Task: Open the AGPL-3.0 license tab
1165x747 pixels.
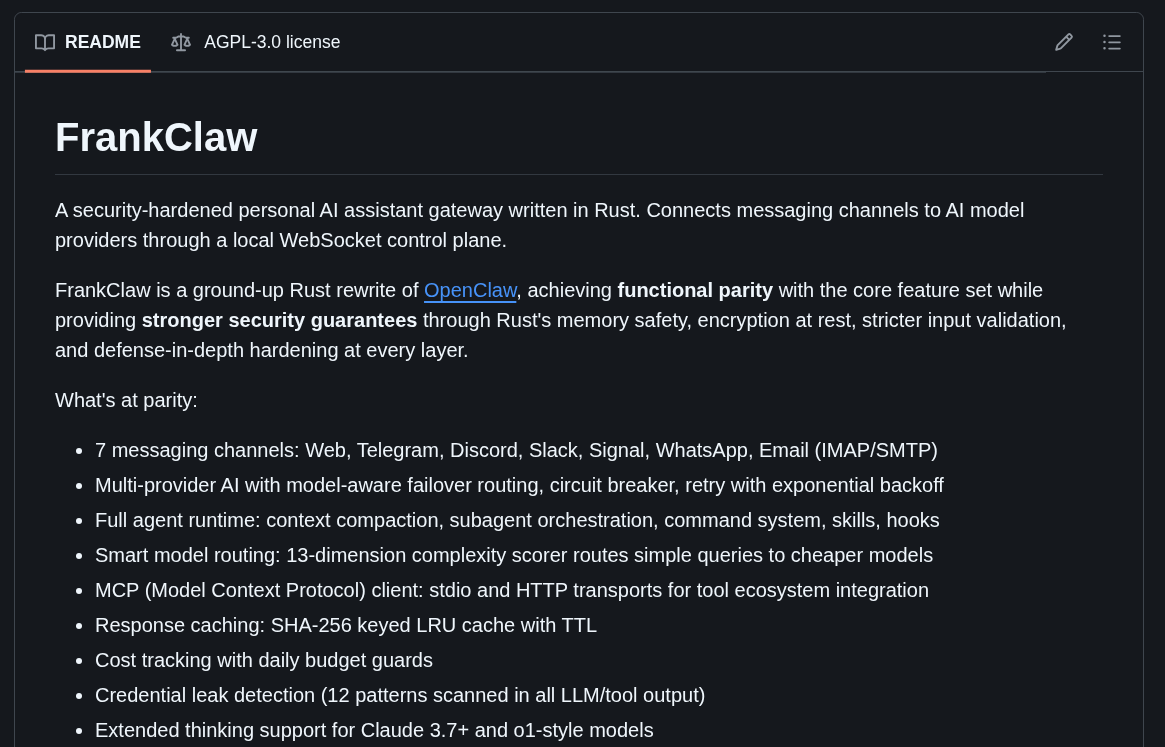Action: click(271, 42)
